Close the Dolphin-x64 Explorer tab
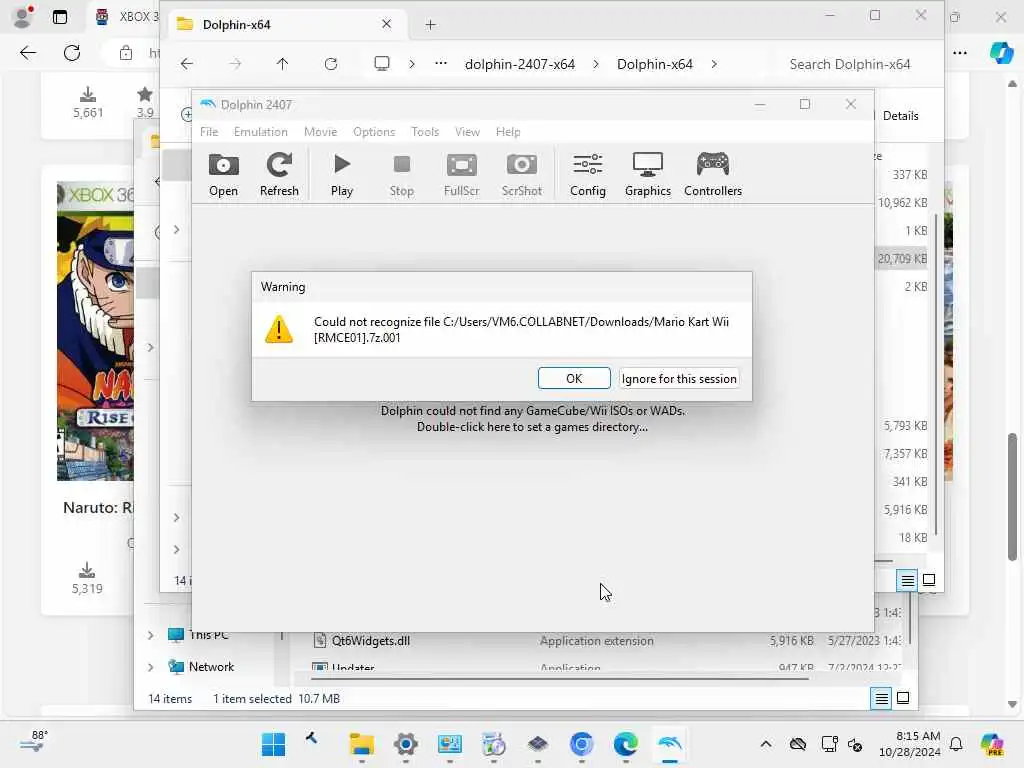Image resolution: width=1024 pixels, height=768 pixels. pos(387,24)
